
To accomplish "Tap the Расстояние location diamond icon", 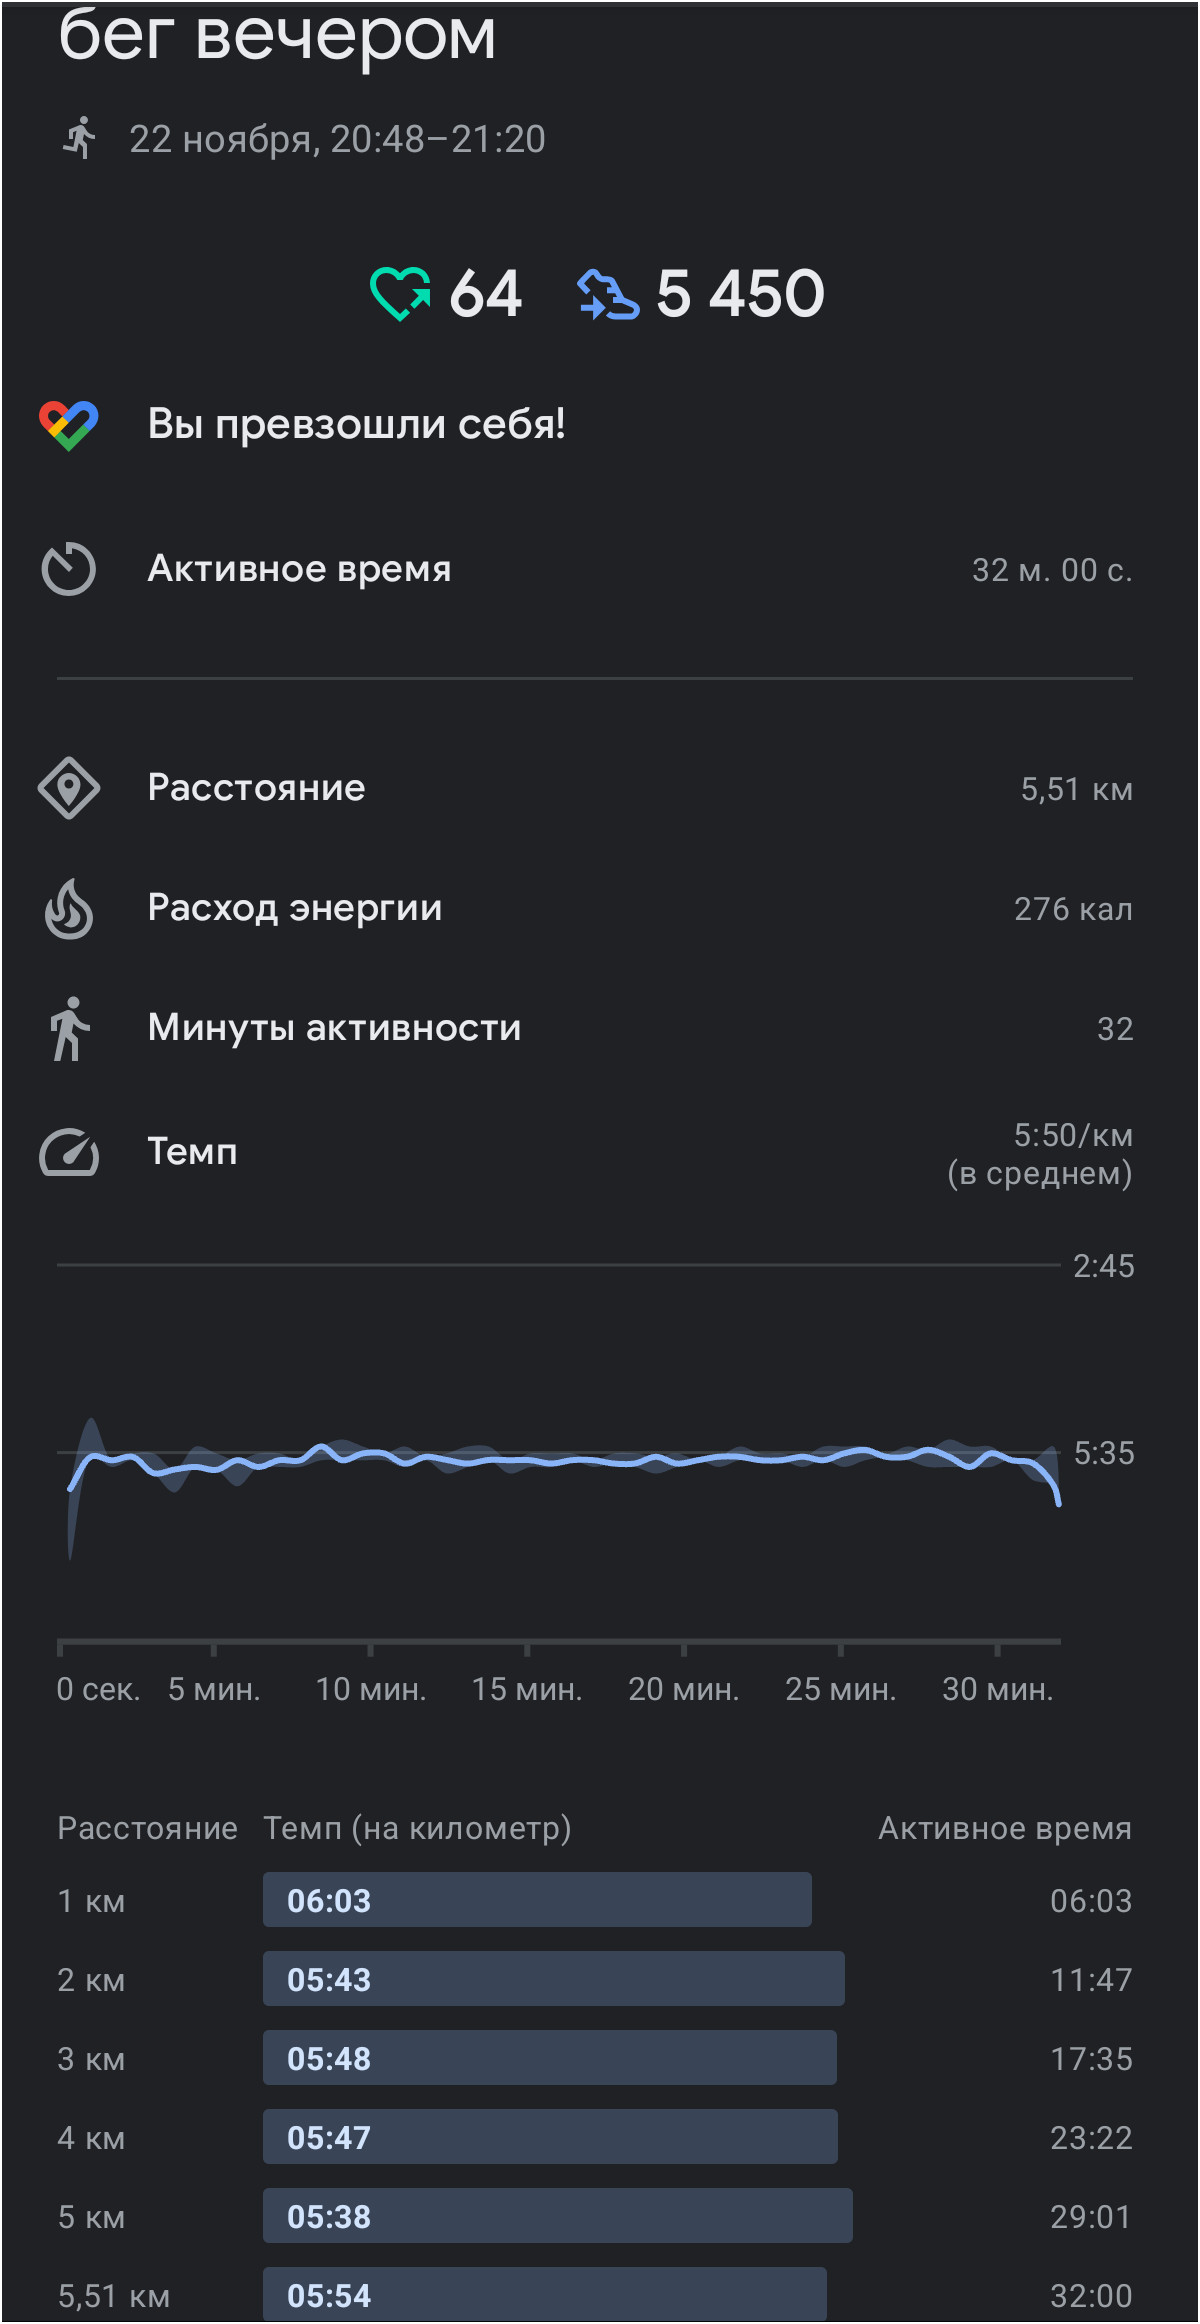I will point(68,788).
